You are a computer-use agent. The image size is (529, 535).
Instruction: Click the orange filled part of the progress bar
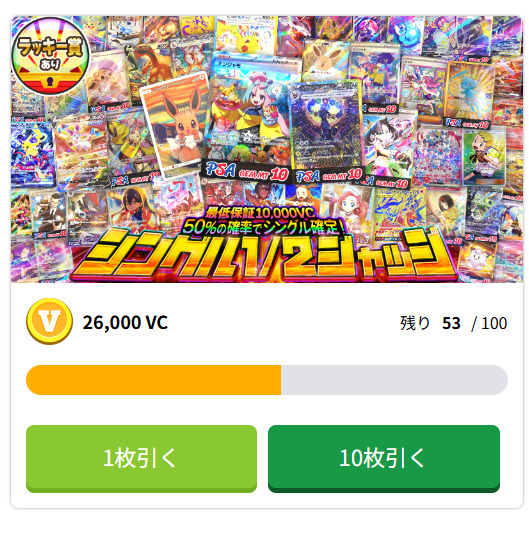point(154,380)
